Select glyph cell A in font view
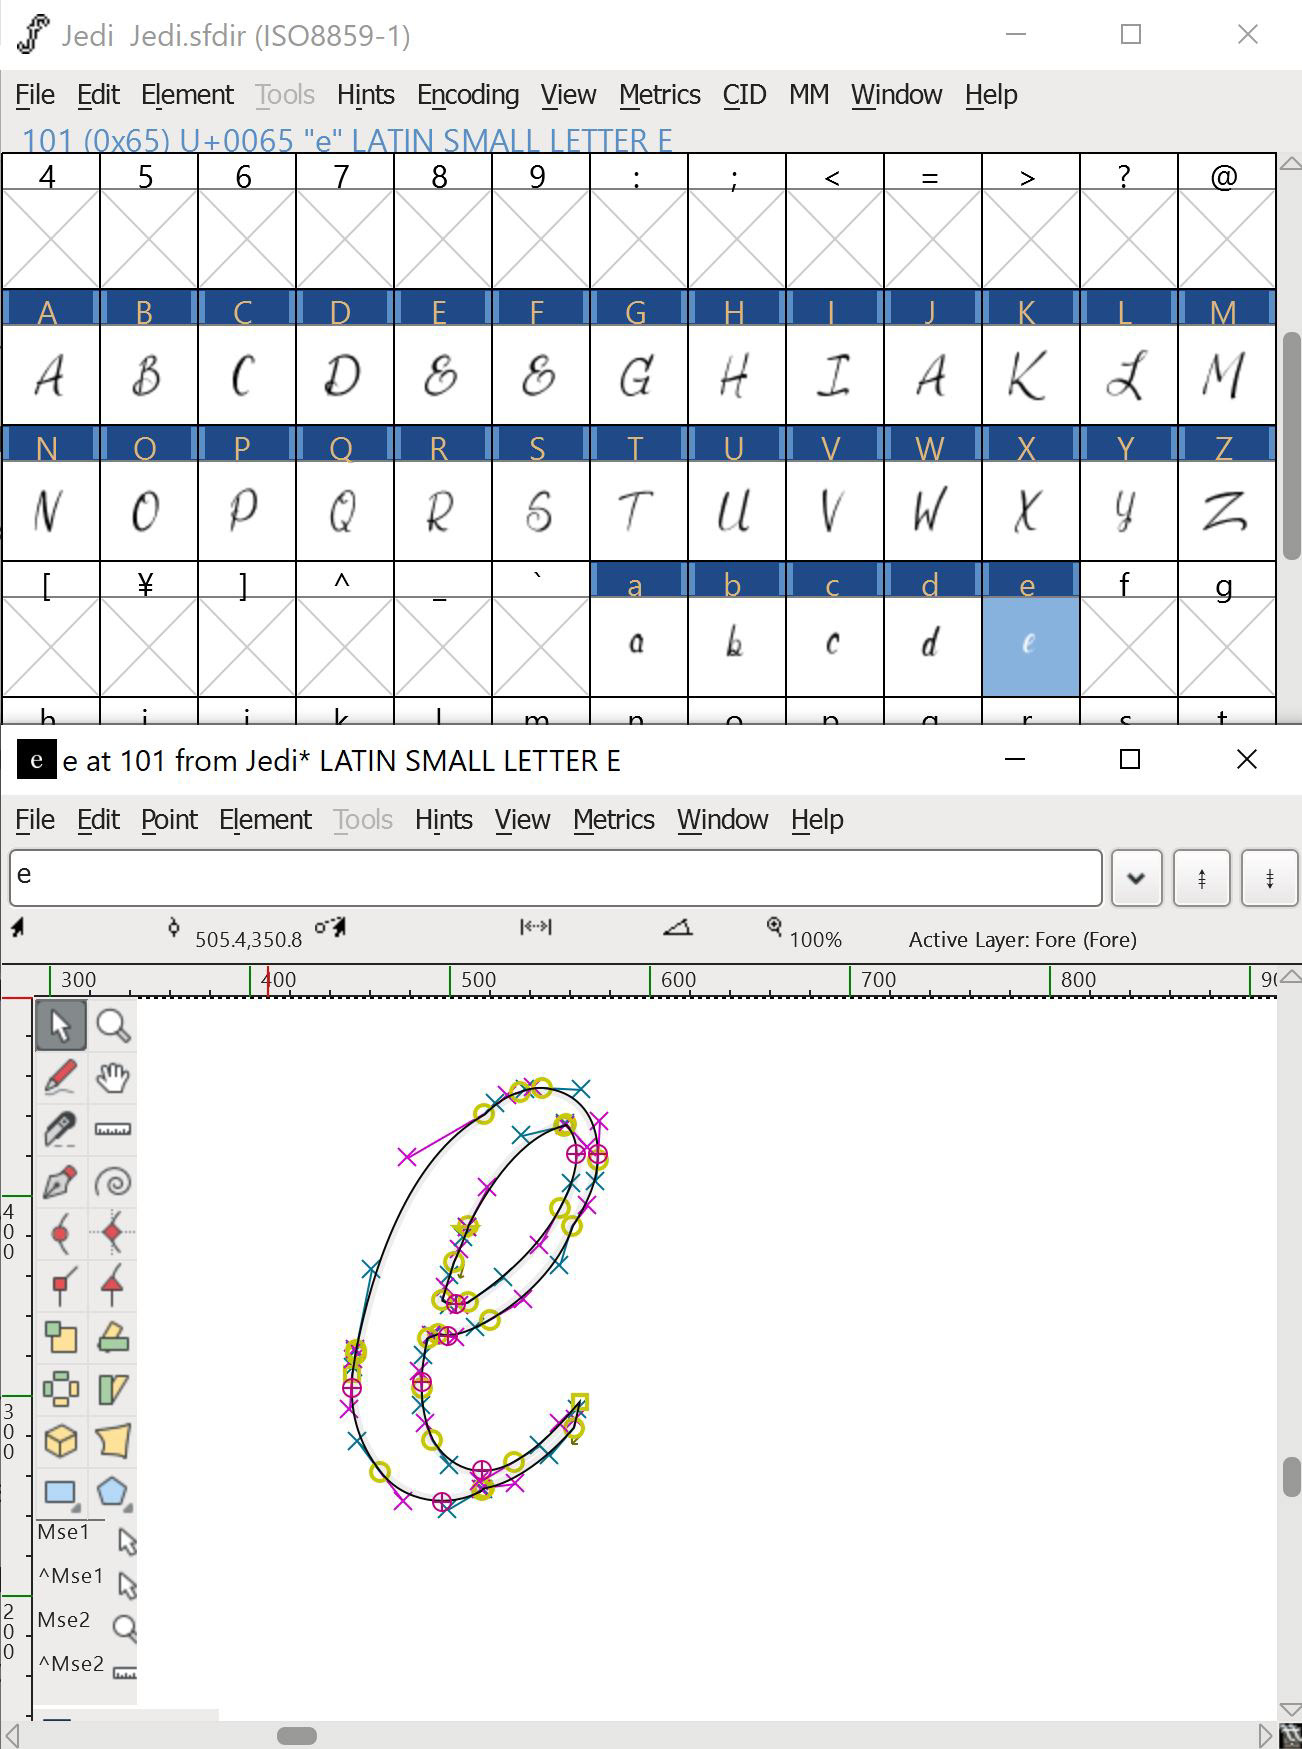Image resolution: width=1302 pixels, height=1749 pixels. click(x=50, y=375)
